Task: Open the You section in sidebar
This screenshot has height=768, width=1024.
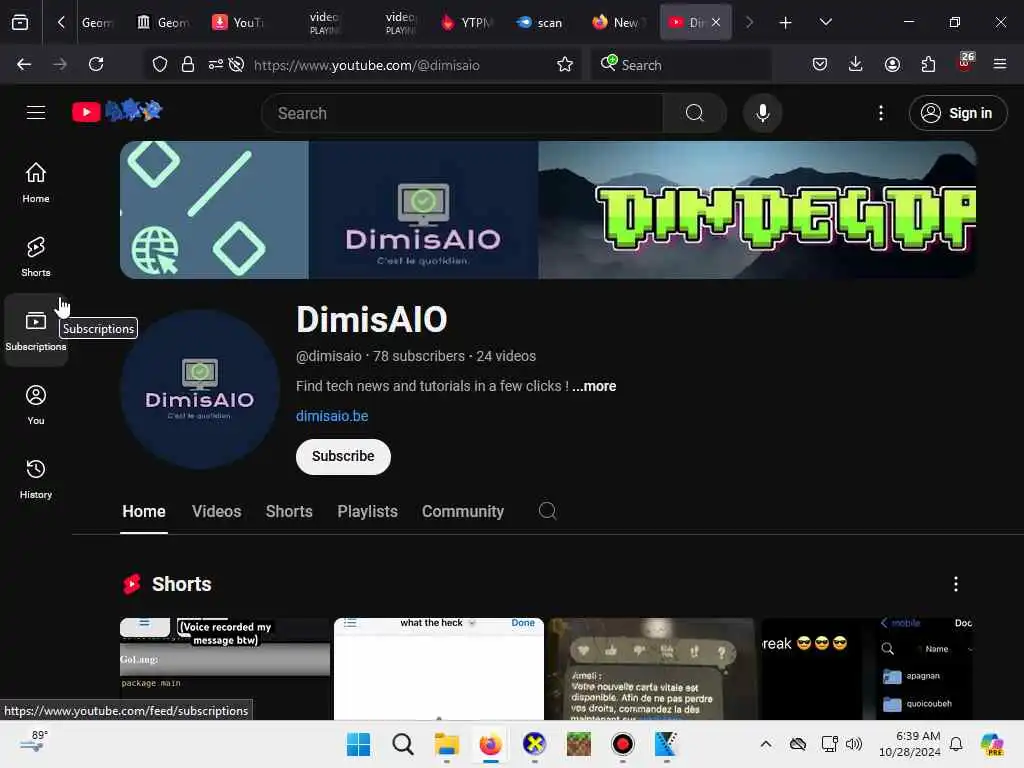Action: 36,405
